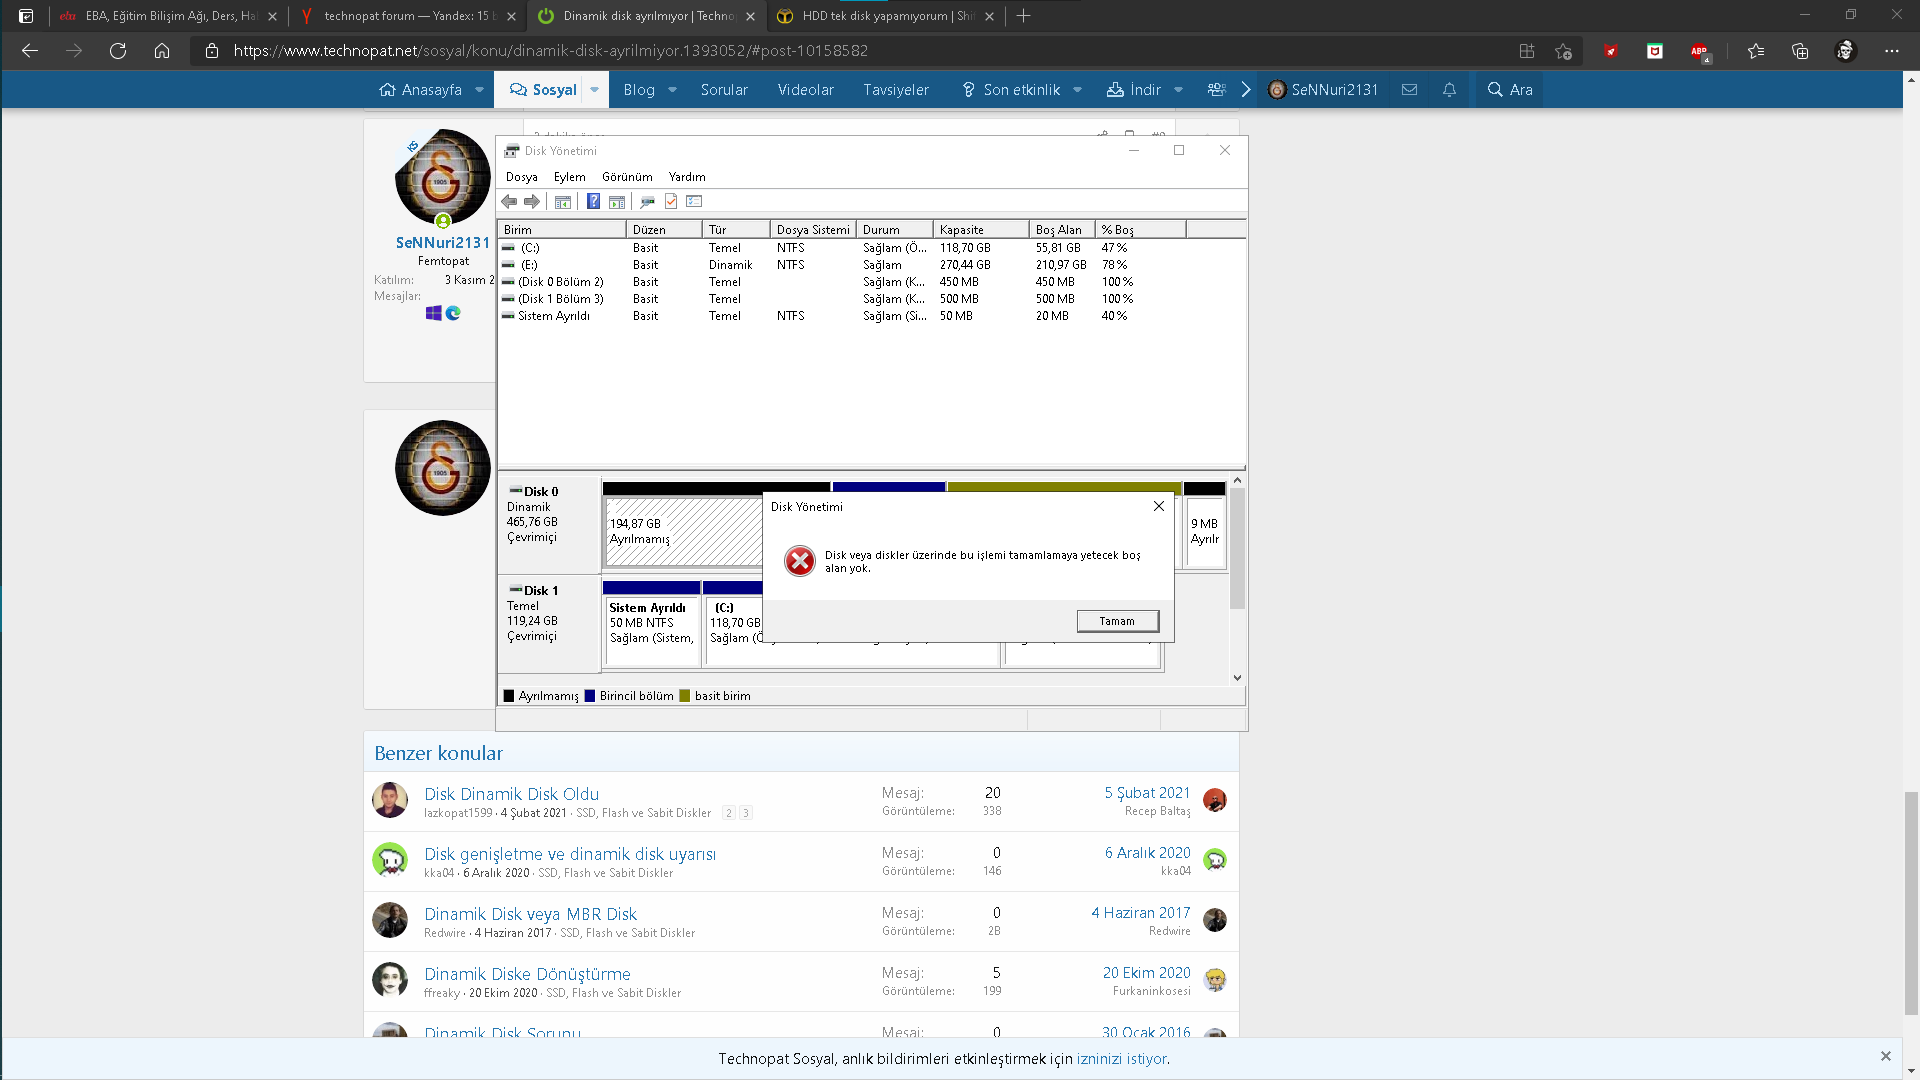The height and width of the screenshot is (1080, 1920).
Task: Expand the Anasayfa dropdown arrow
Action: (x=479, y=90)
